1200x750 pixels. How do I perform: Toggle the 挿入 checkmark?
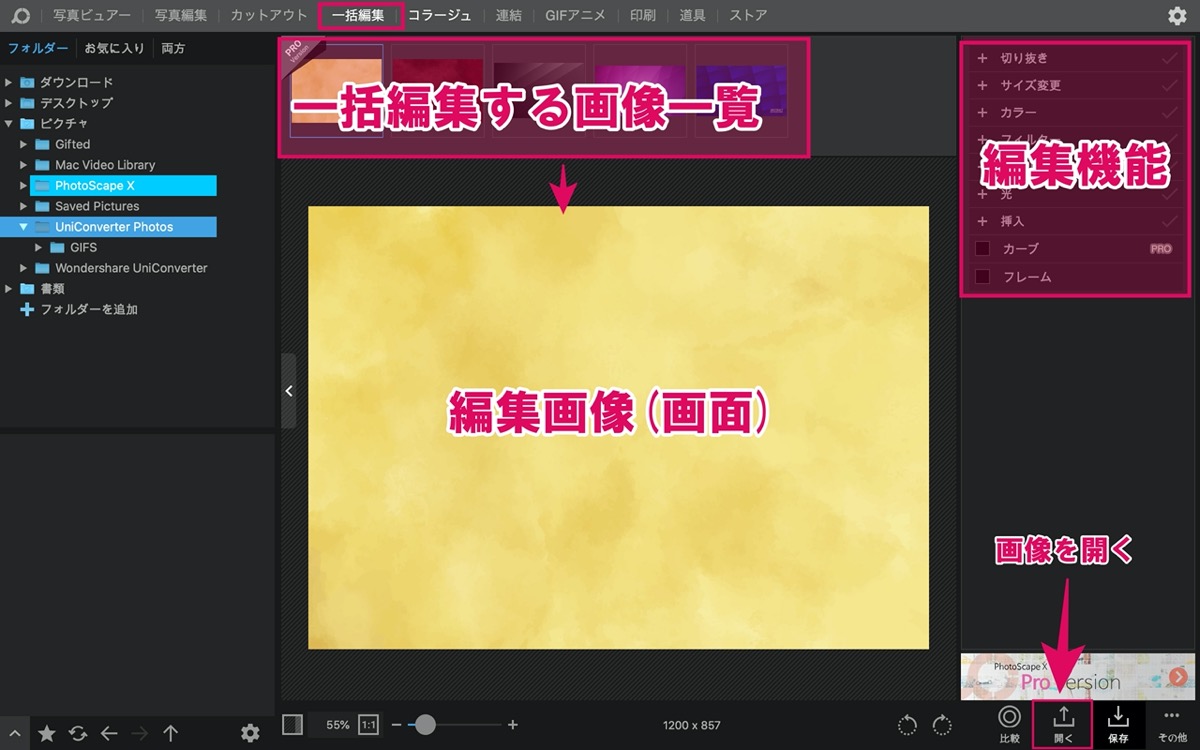coord(1168,221)
